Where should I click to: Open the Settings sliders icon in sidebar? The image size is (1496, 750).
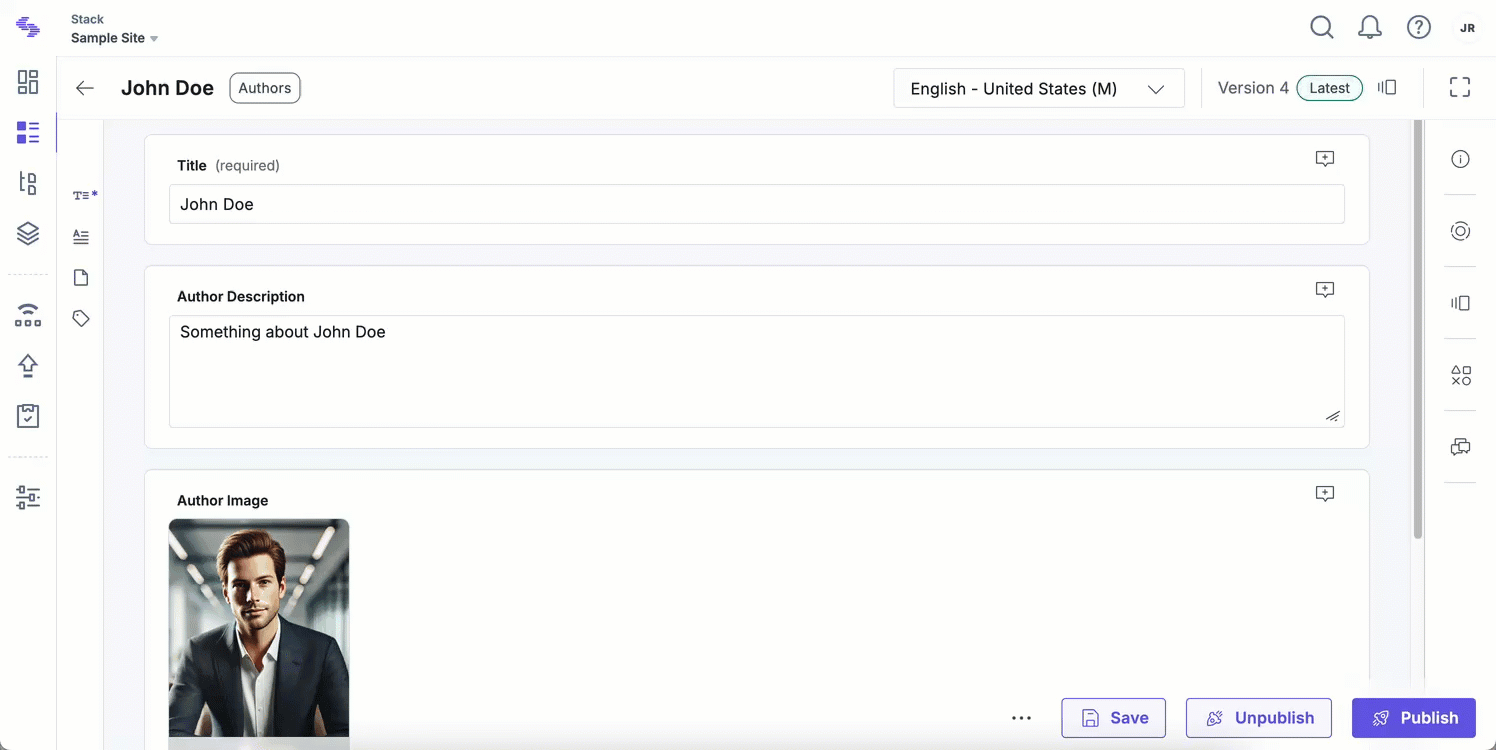tap(28, 497)
